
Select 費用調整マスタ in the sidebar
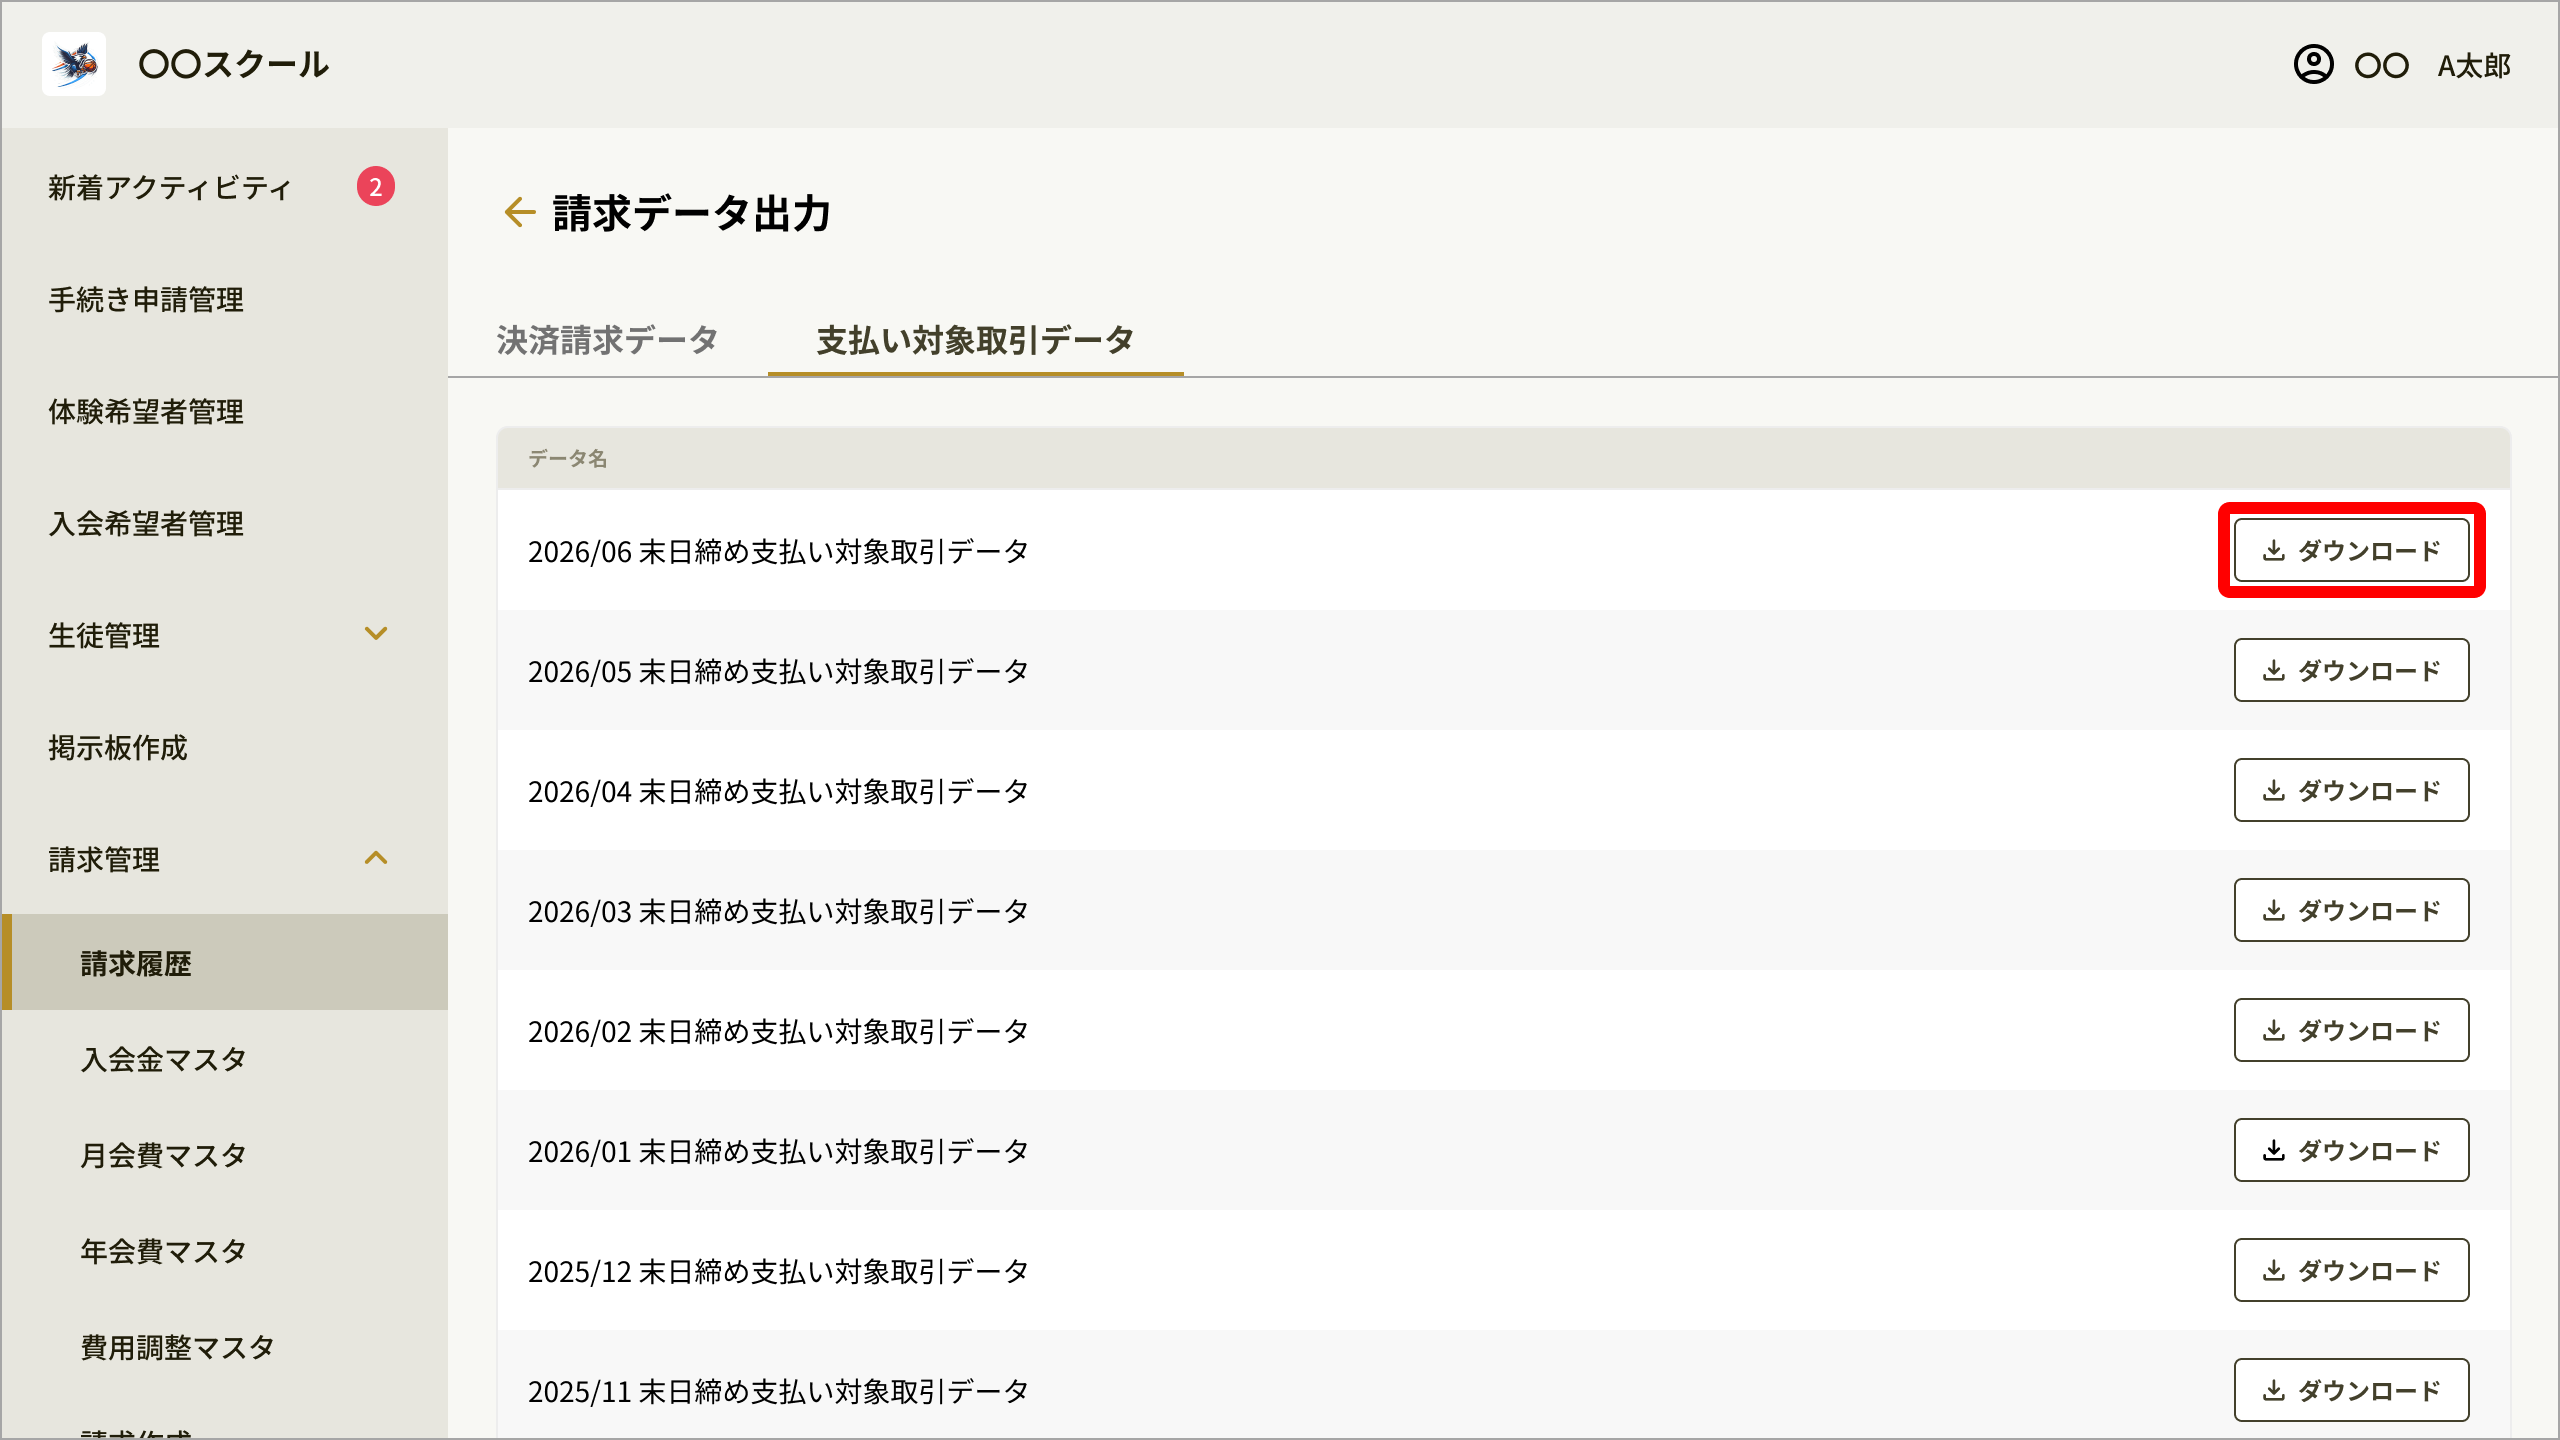point(177,1347)
